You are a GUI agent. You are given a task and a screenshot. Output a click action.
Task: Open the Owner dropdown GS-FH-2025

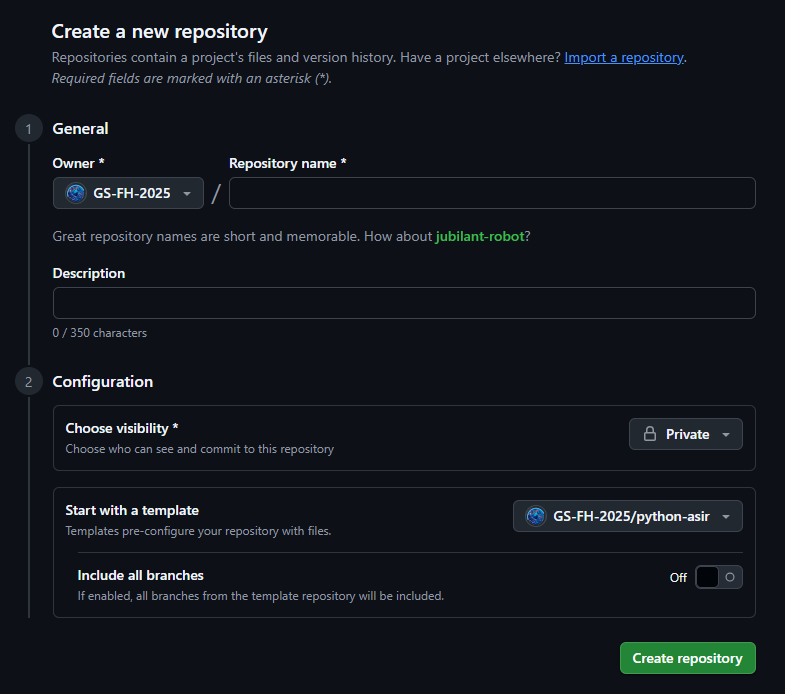click(128, 193)
